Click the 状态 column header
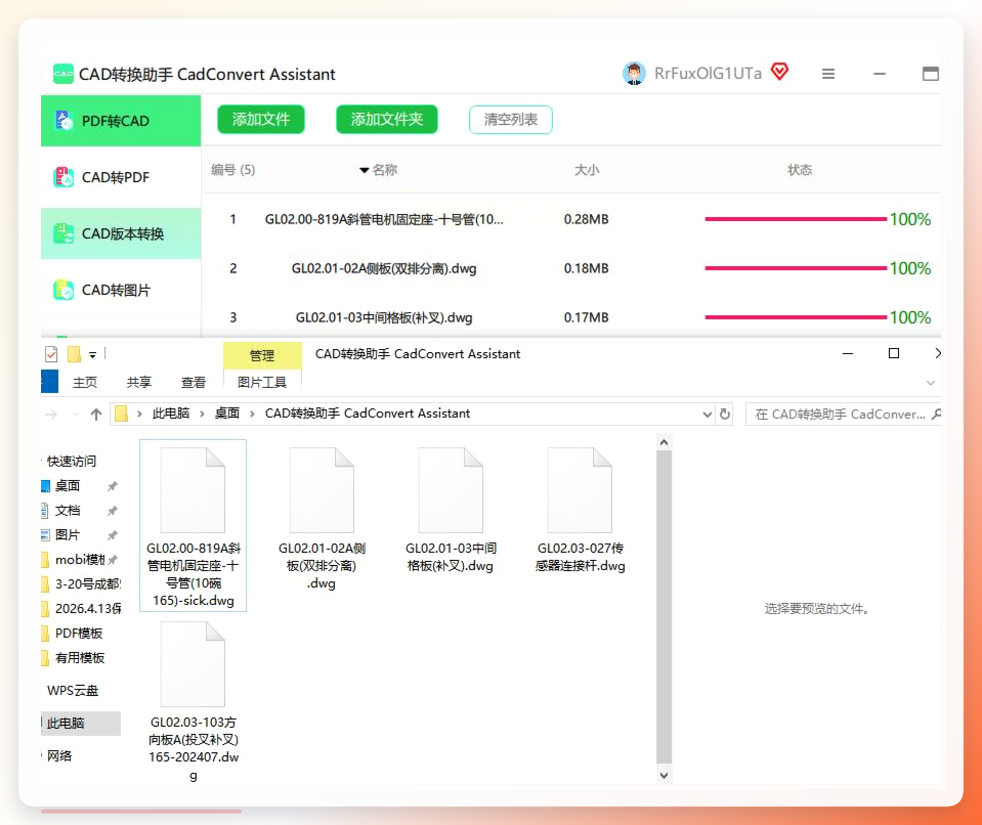982x825 pixels. [800, 170]
